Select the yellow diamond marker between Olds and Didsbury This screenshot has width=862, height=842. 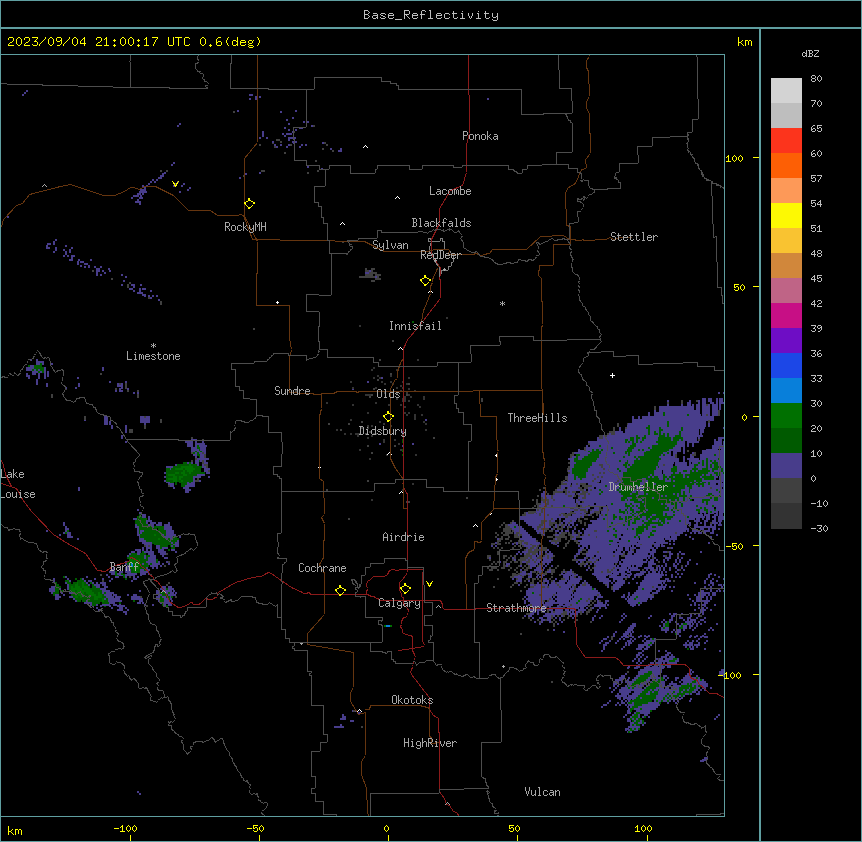point(388,417)
